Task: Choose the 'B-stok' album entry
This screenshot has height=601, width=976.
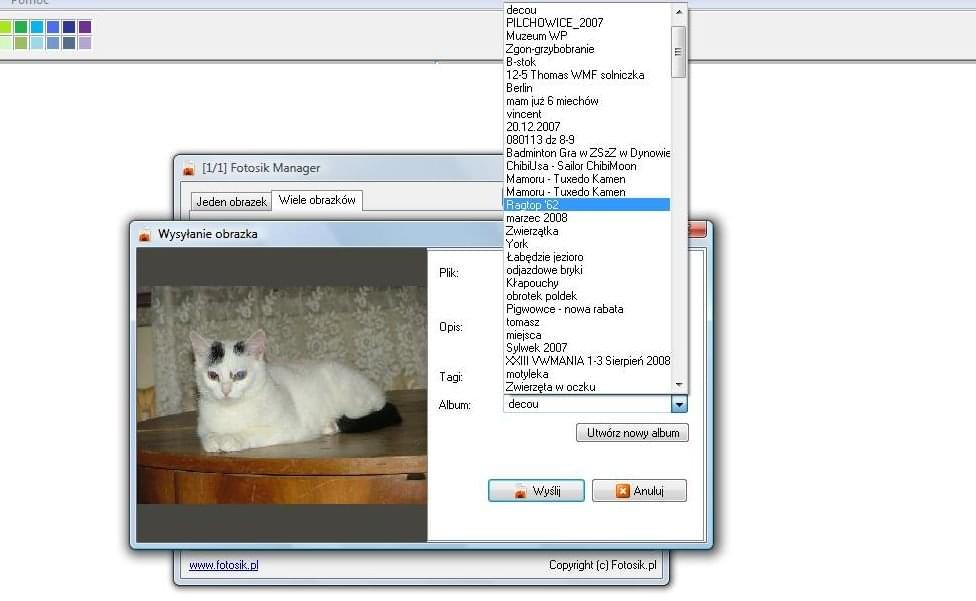Action: tap(586, 62)
